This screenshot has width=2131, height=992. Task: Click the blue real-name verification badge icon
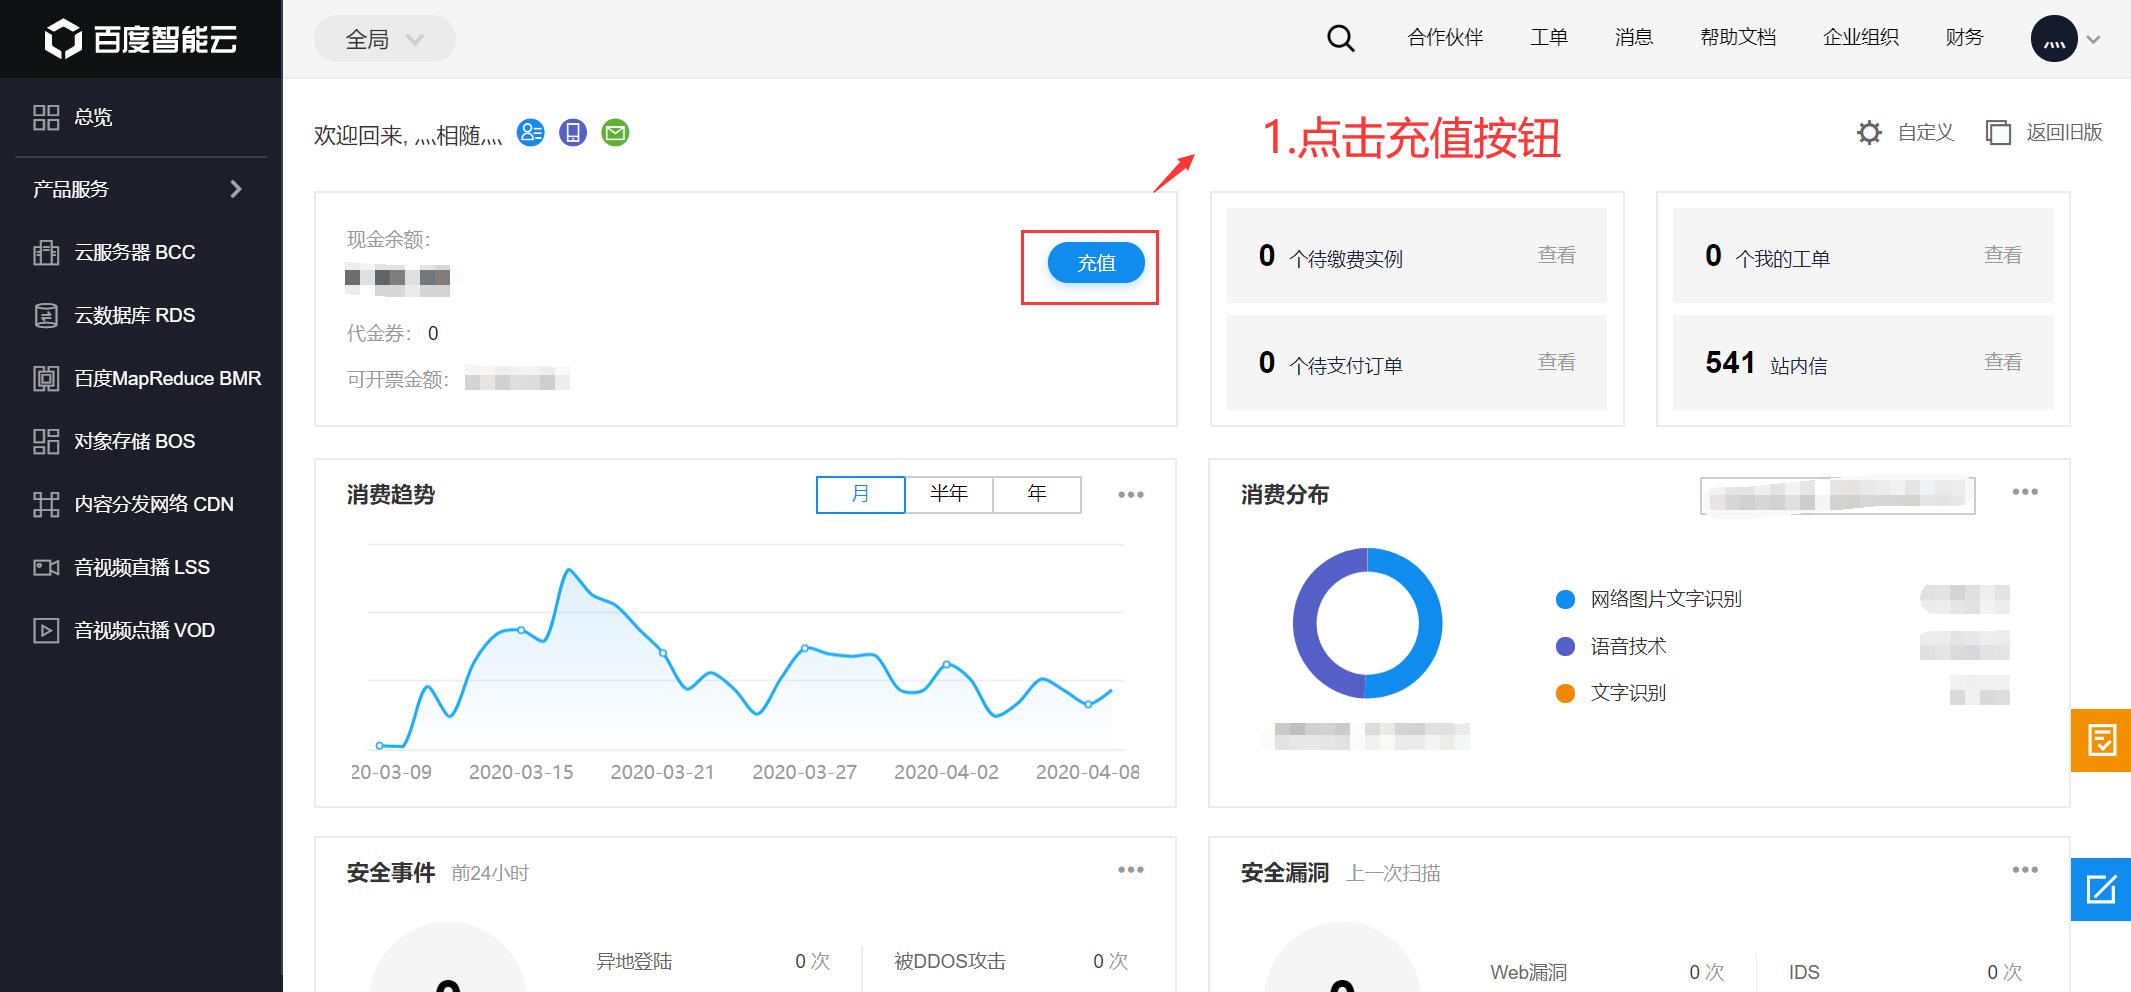[x=531, y=132]
